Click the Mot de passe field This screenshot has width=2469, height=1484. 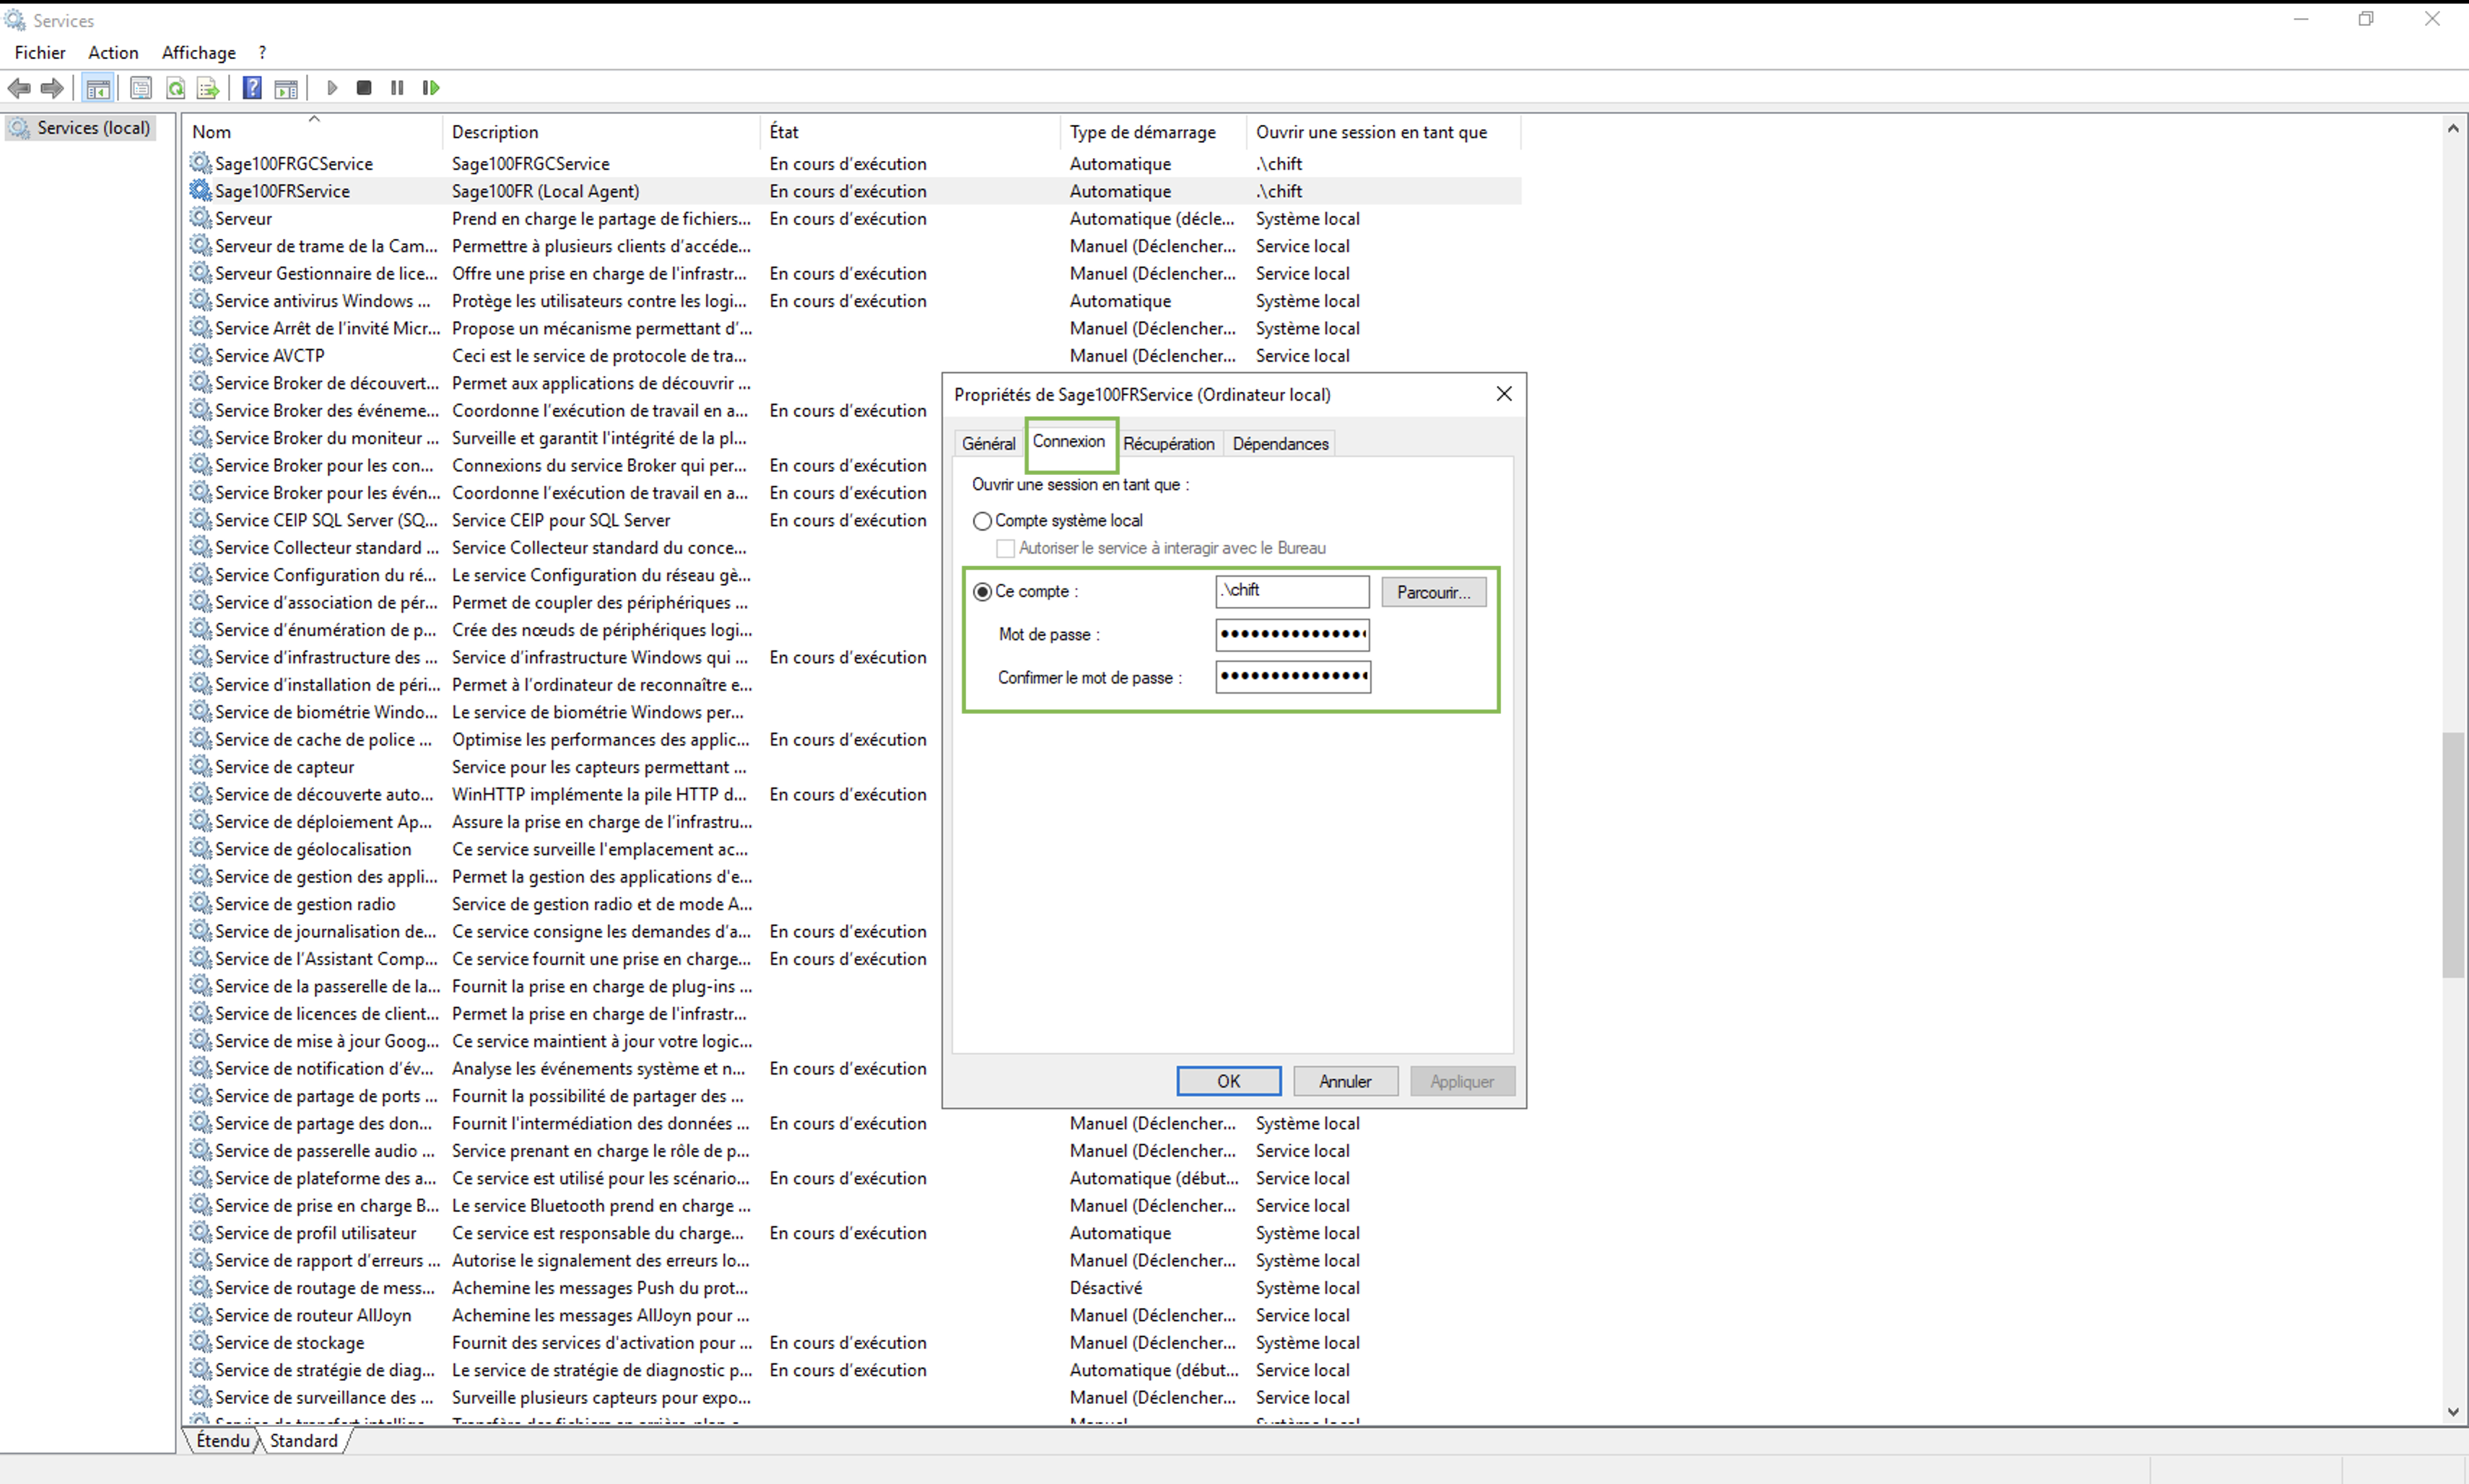tap(1292, 635)
